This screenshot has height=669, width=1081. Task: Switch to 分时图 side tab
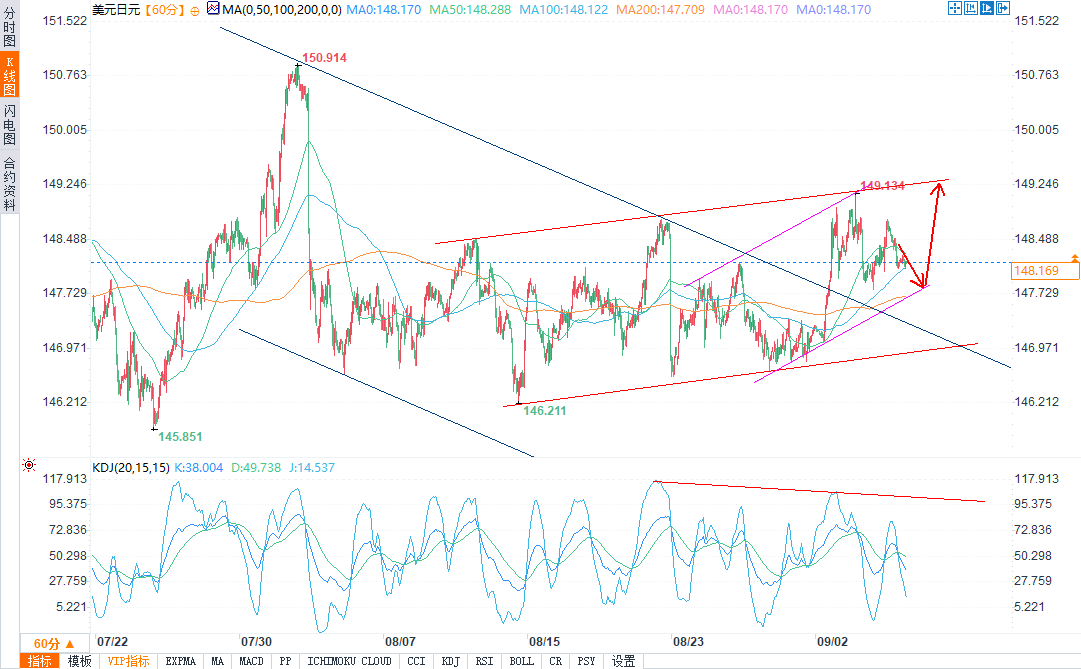pos(10,26)
